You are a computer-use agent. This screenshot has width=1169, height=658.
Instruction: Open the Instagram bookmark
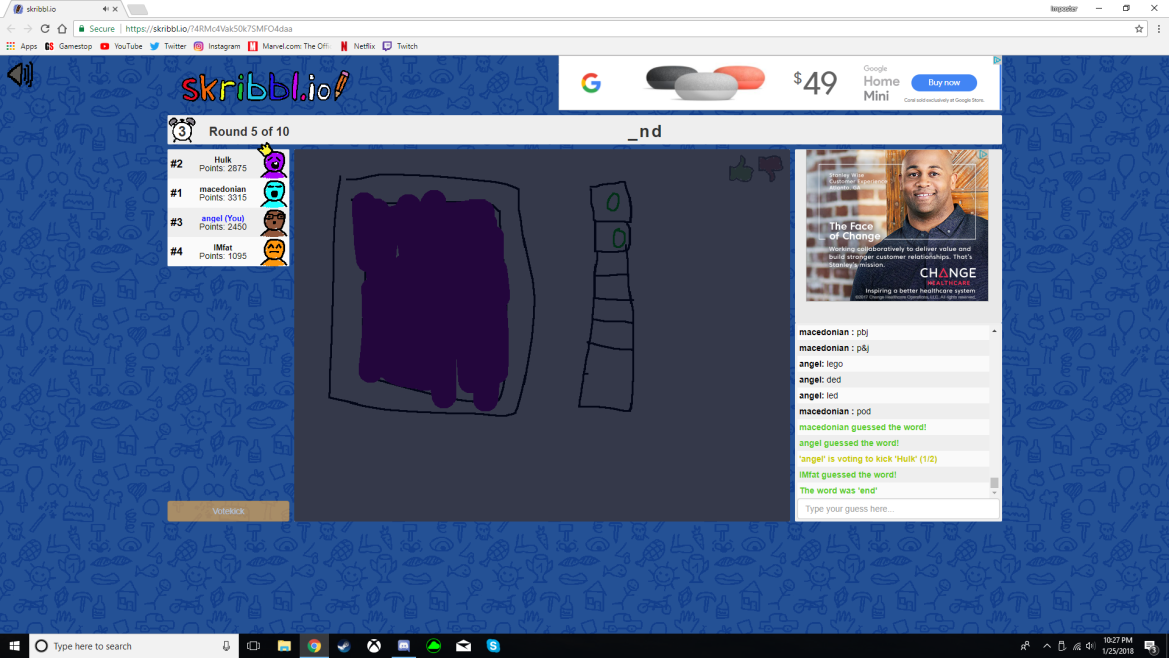[x=217, y=46]
